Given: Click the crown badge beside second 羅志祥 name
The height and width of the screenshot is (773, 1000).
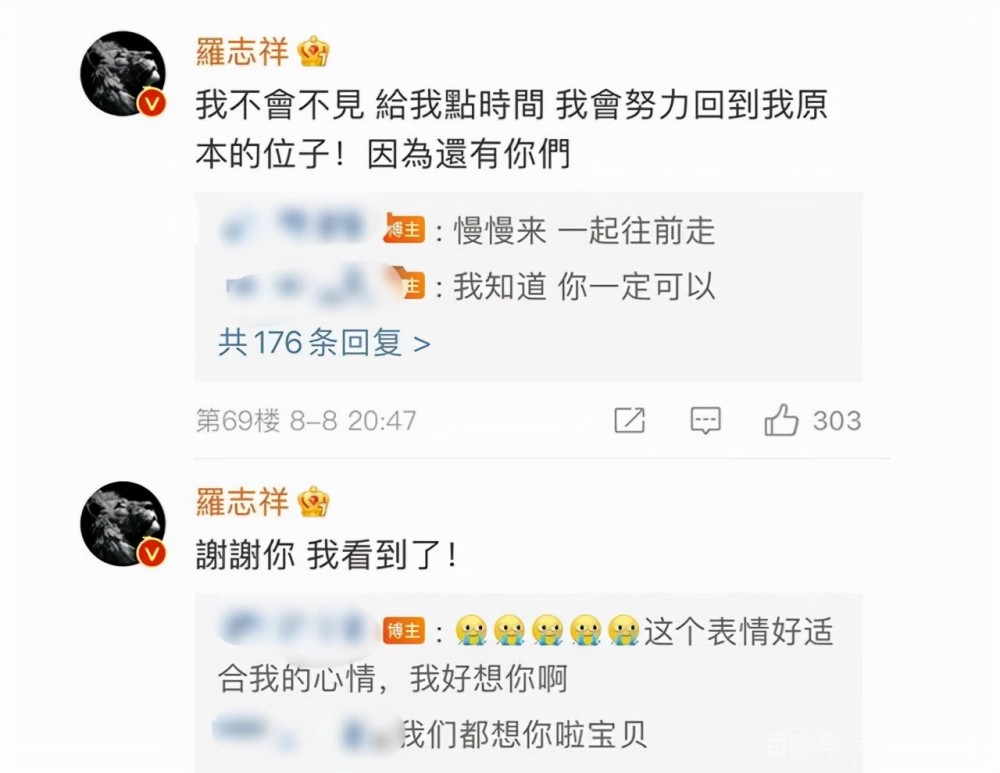Looking at the screenshot, I should [x=314, y=501].
